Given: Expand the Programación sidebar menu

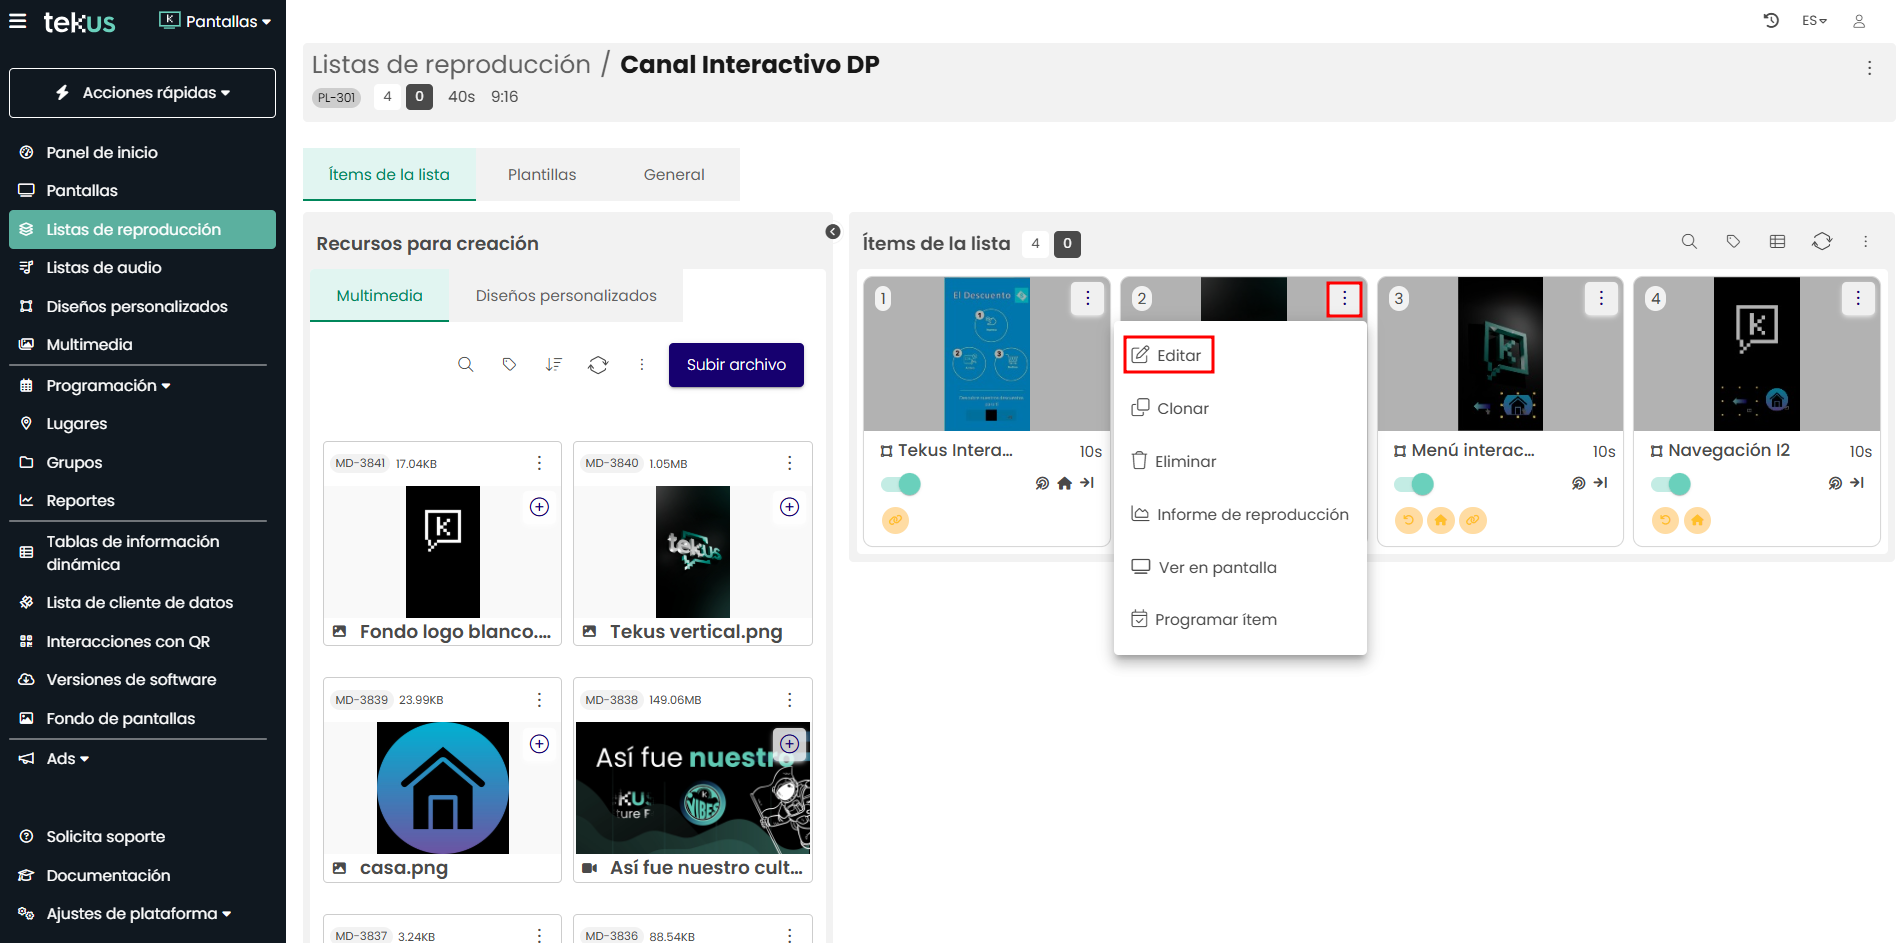Looking at the screenshot, I should [108, 386].
